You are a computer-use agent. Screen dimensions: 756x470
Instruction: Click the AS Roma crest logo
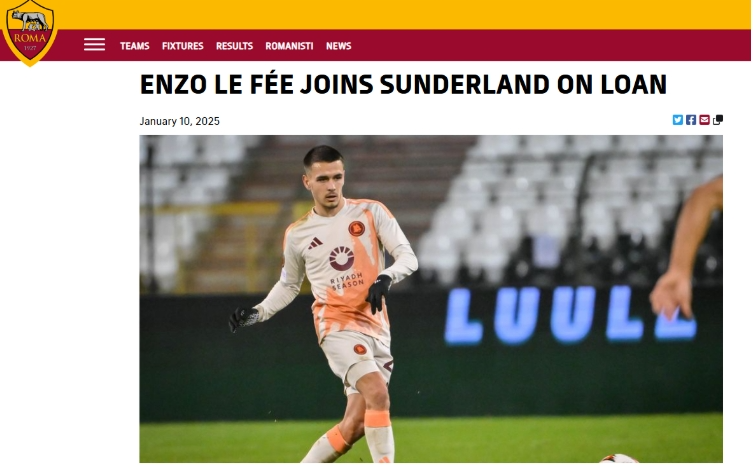tap(30, 32)
